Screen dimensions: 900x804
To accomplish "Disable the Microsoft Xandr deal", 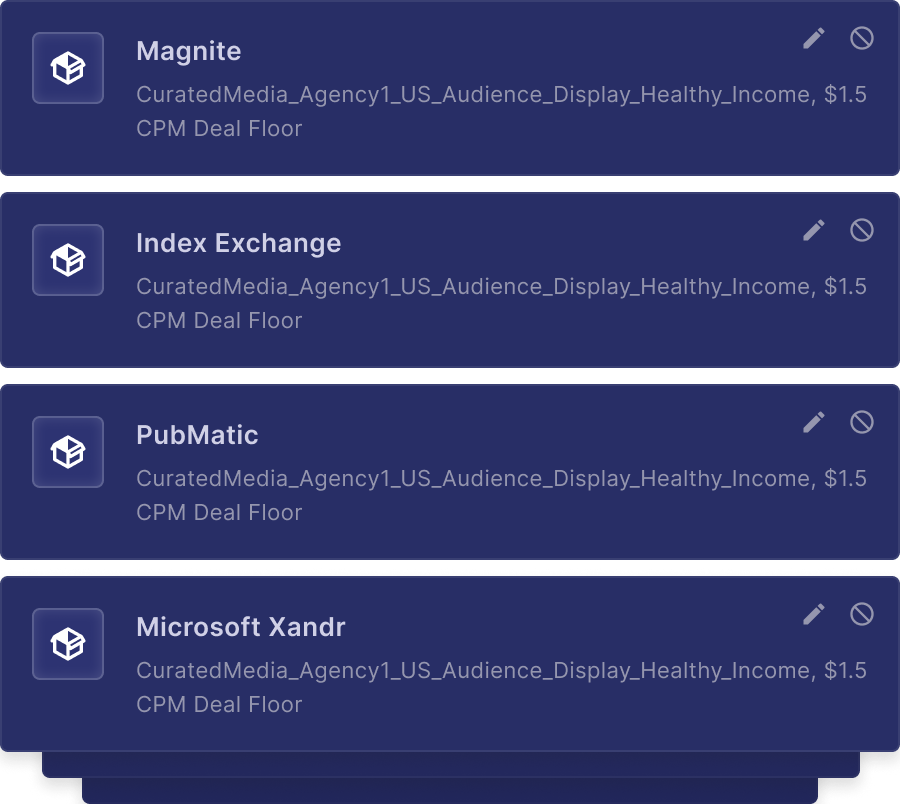I will click(x=861, y=614).
